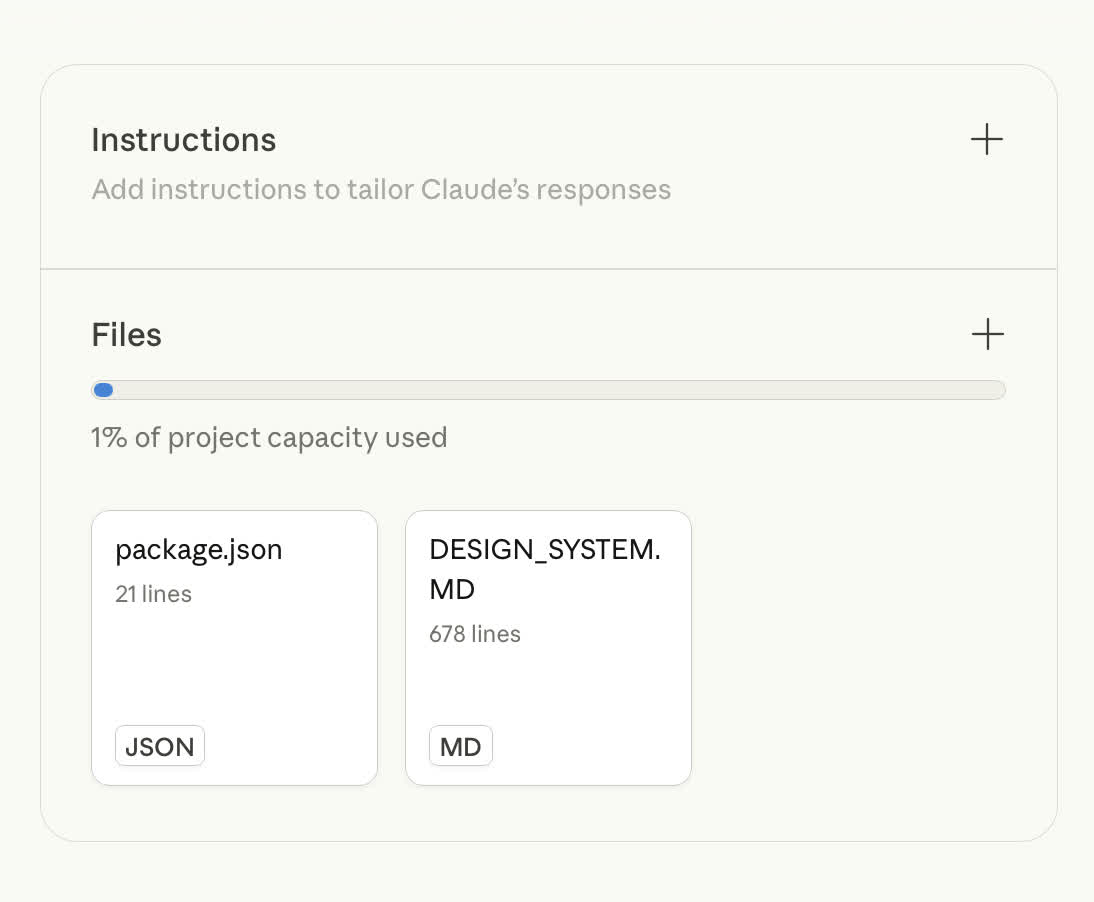
Task: Click the JSON badge on package.json card
Action: 160,746
